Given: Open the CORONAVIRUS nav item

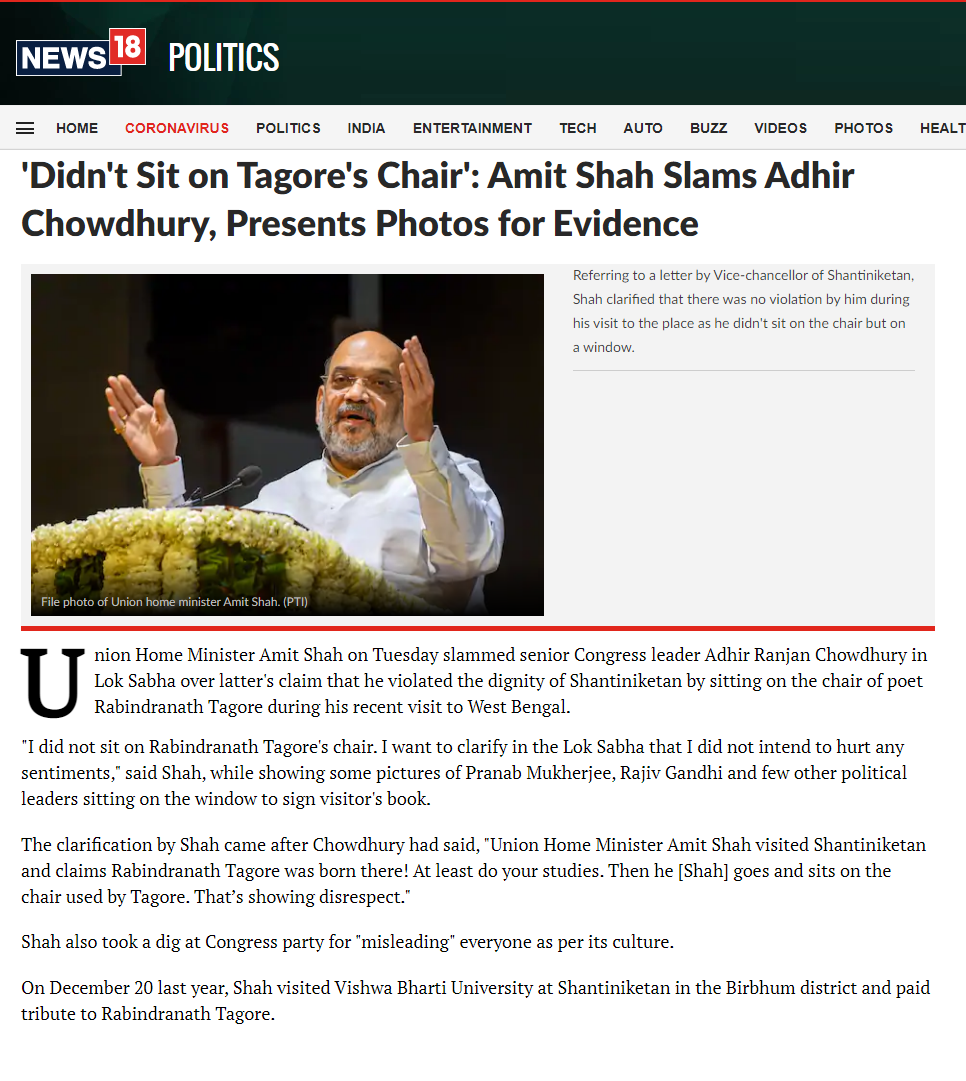Looking at the screenshot, I should [177, 128].
